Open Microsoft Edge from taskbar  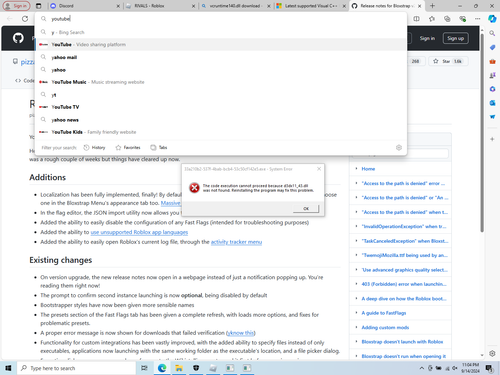point(162,368)
